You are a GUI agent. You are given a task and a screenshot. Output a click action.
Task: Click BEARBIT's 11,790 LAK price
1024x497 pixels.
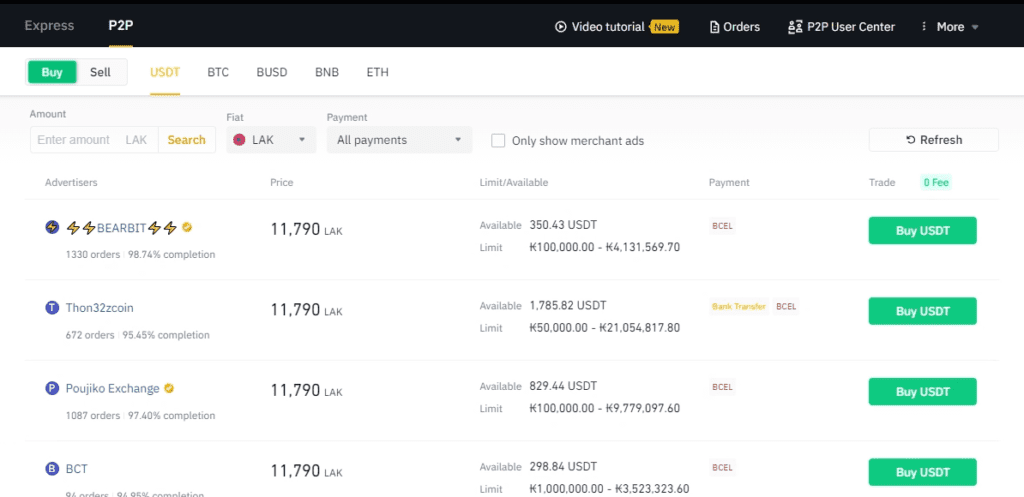click(x=306, y=229)
